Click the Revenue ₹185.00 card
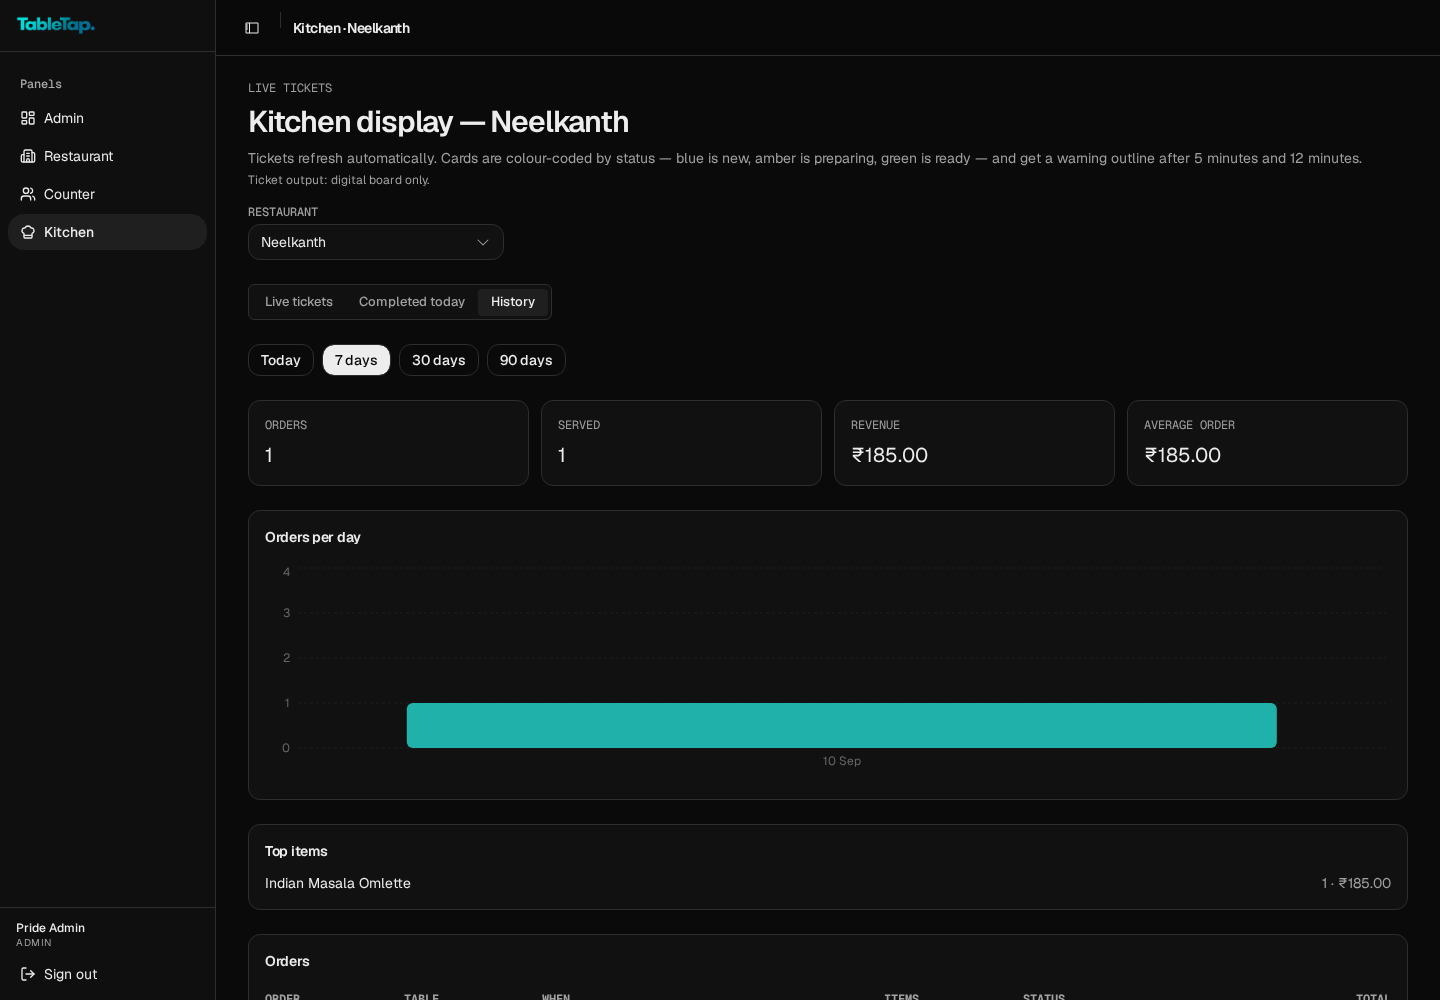1440x1000 pixels. (x=974, y=443)
